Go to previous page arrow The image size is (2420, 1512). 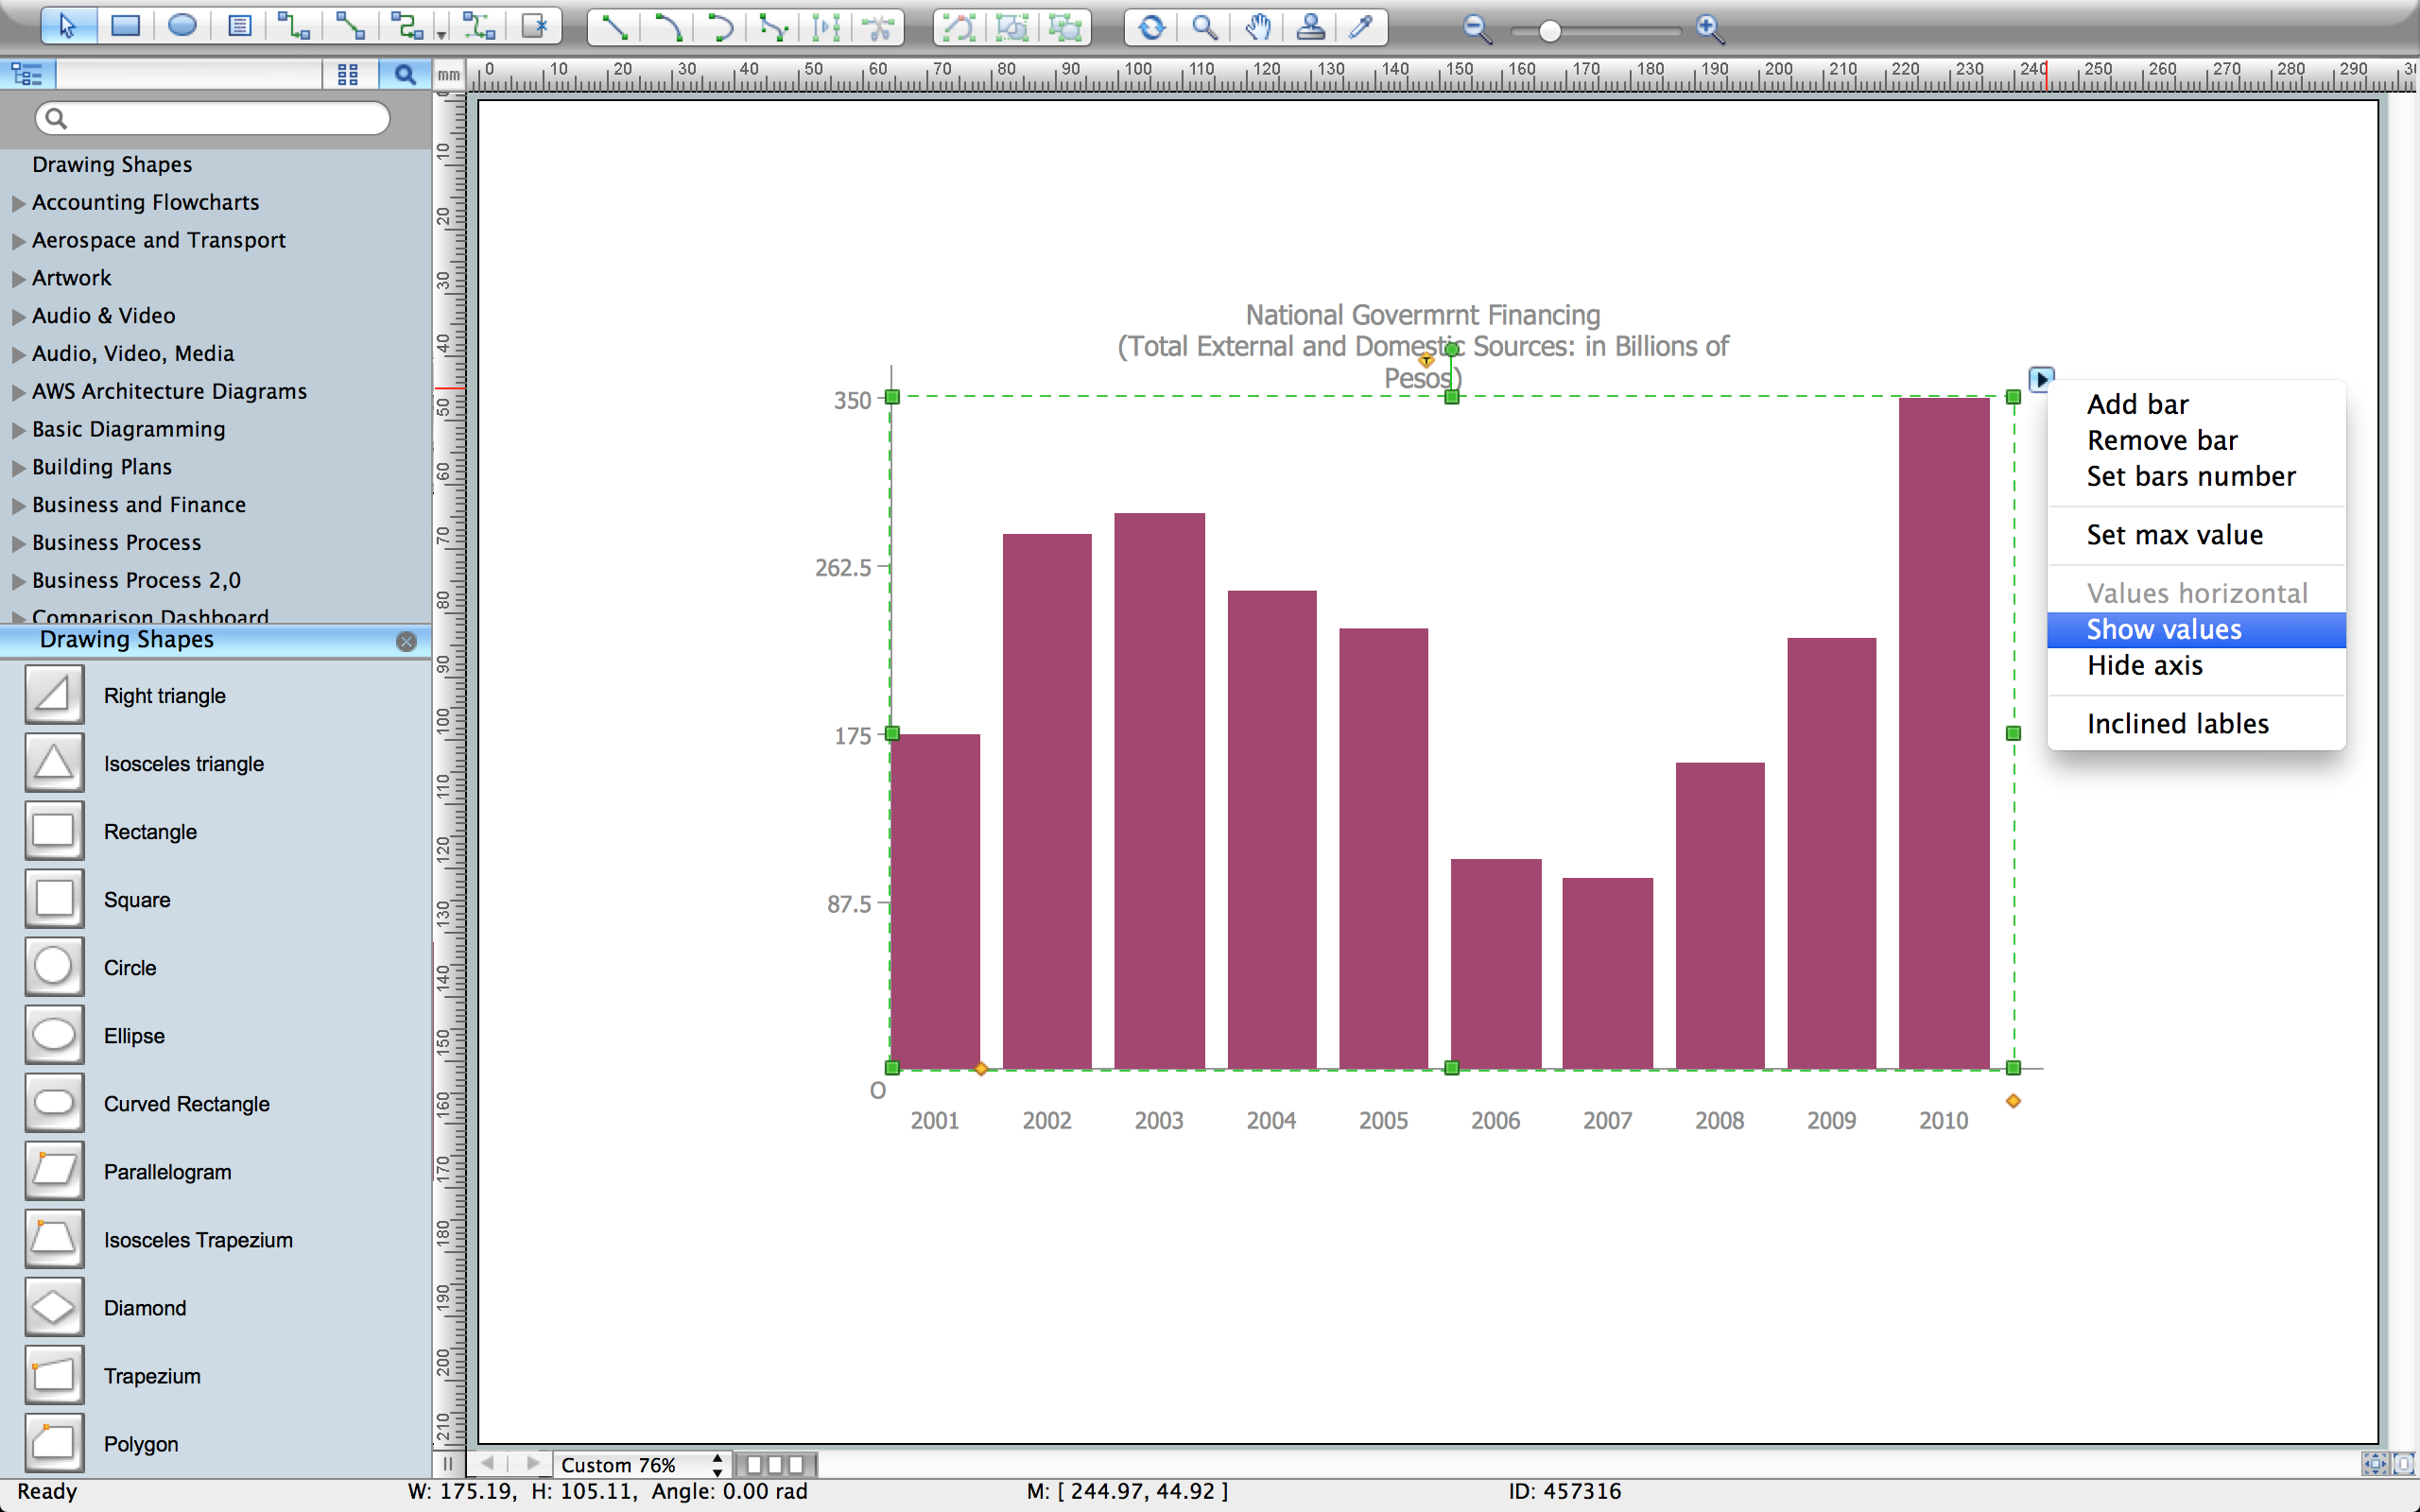tap(488, 1463)
